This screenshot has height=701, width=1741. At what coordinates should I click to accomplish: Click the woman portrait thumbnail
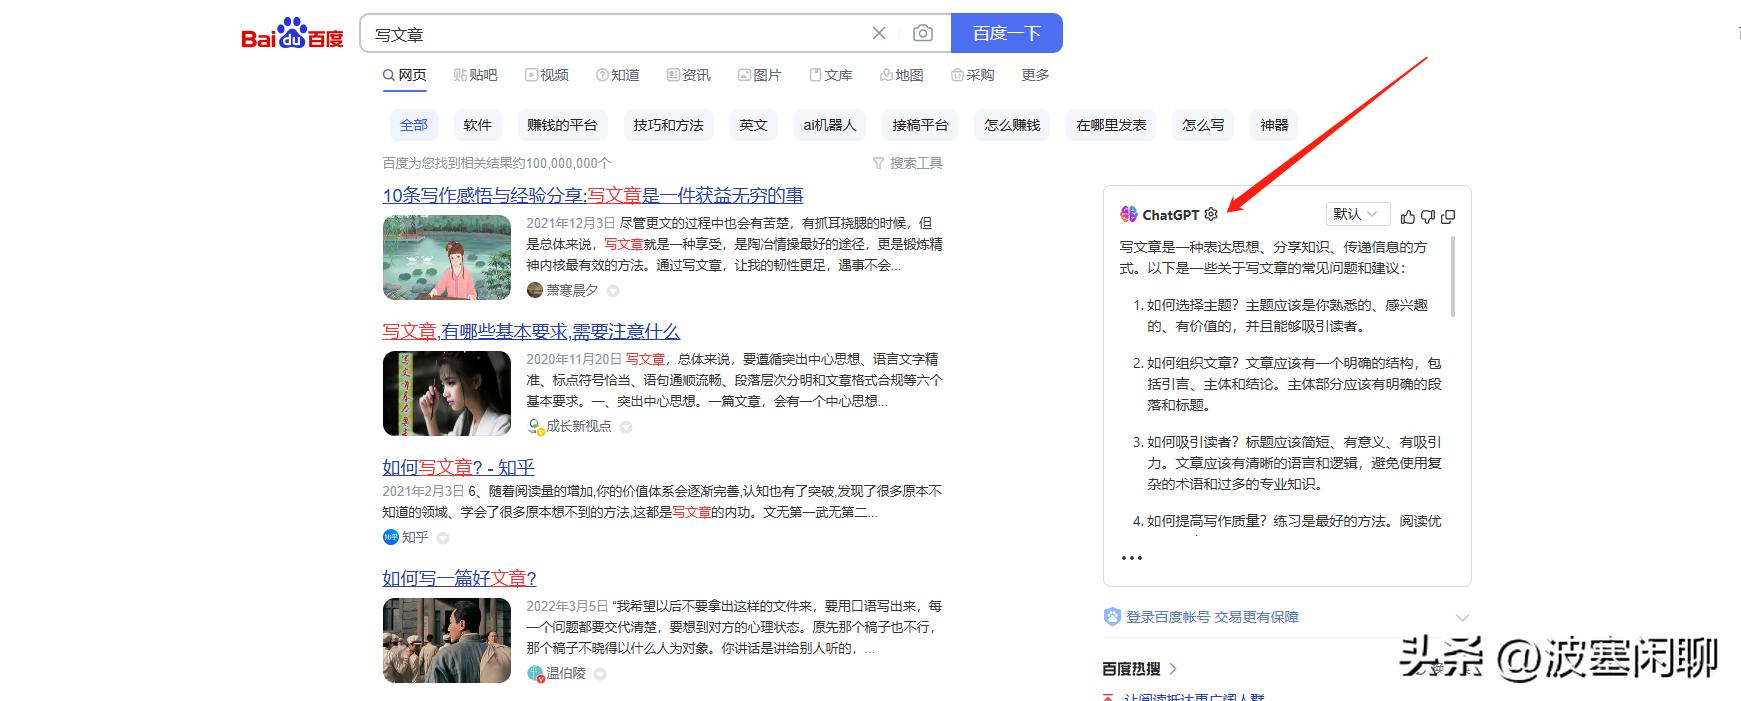[x=447, y=393]
